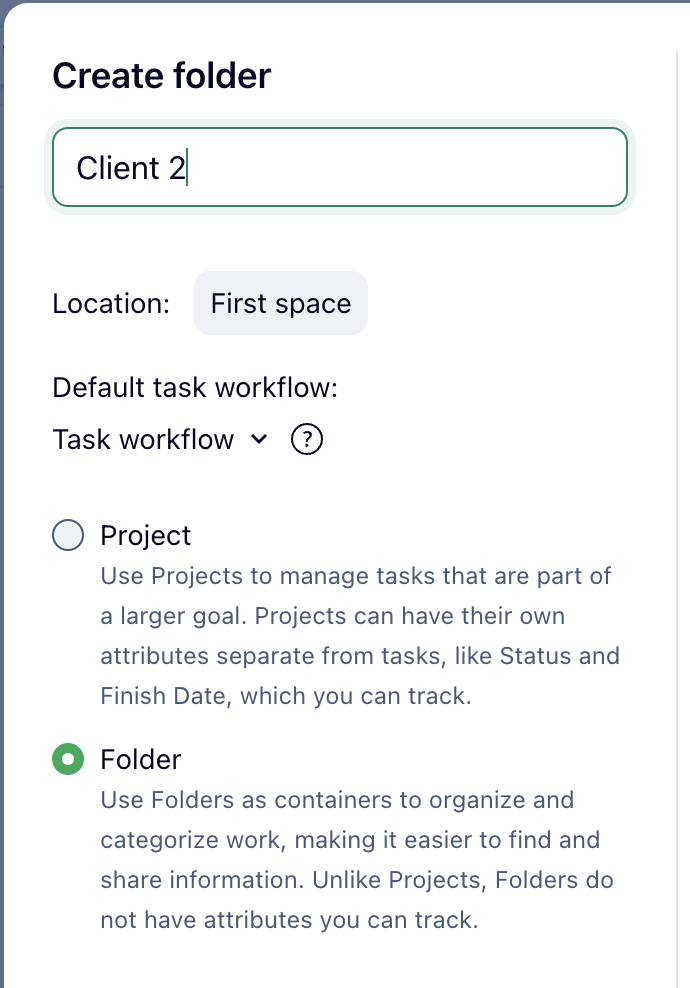The image size is (690, 988).
Task: Select the Folder radio button
Action: tap(67, 760)
